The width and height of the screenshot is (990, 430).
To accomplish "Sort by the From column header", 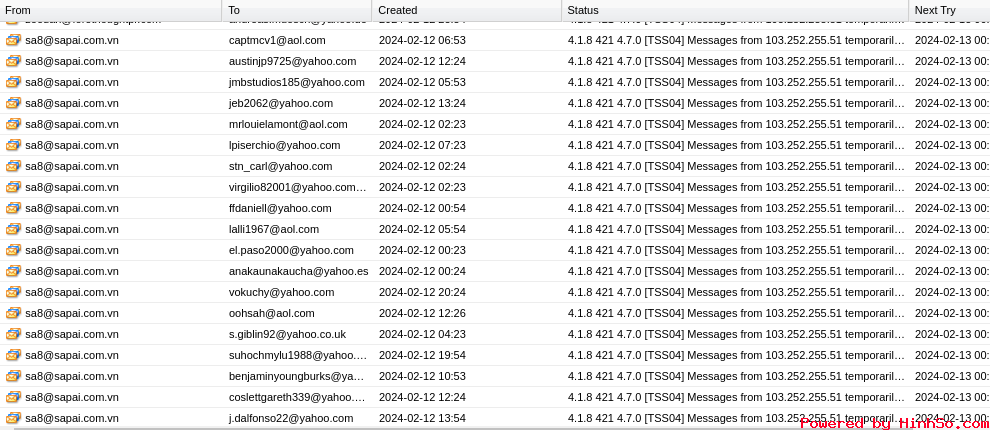I will click(x=110, y=10).
